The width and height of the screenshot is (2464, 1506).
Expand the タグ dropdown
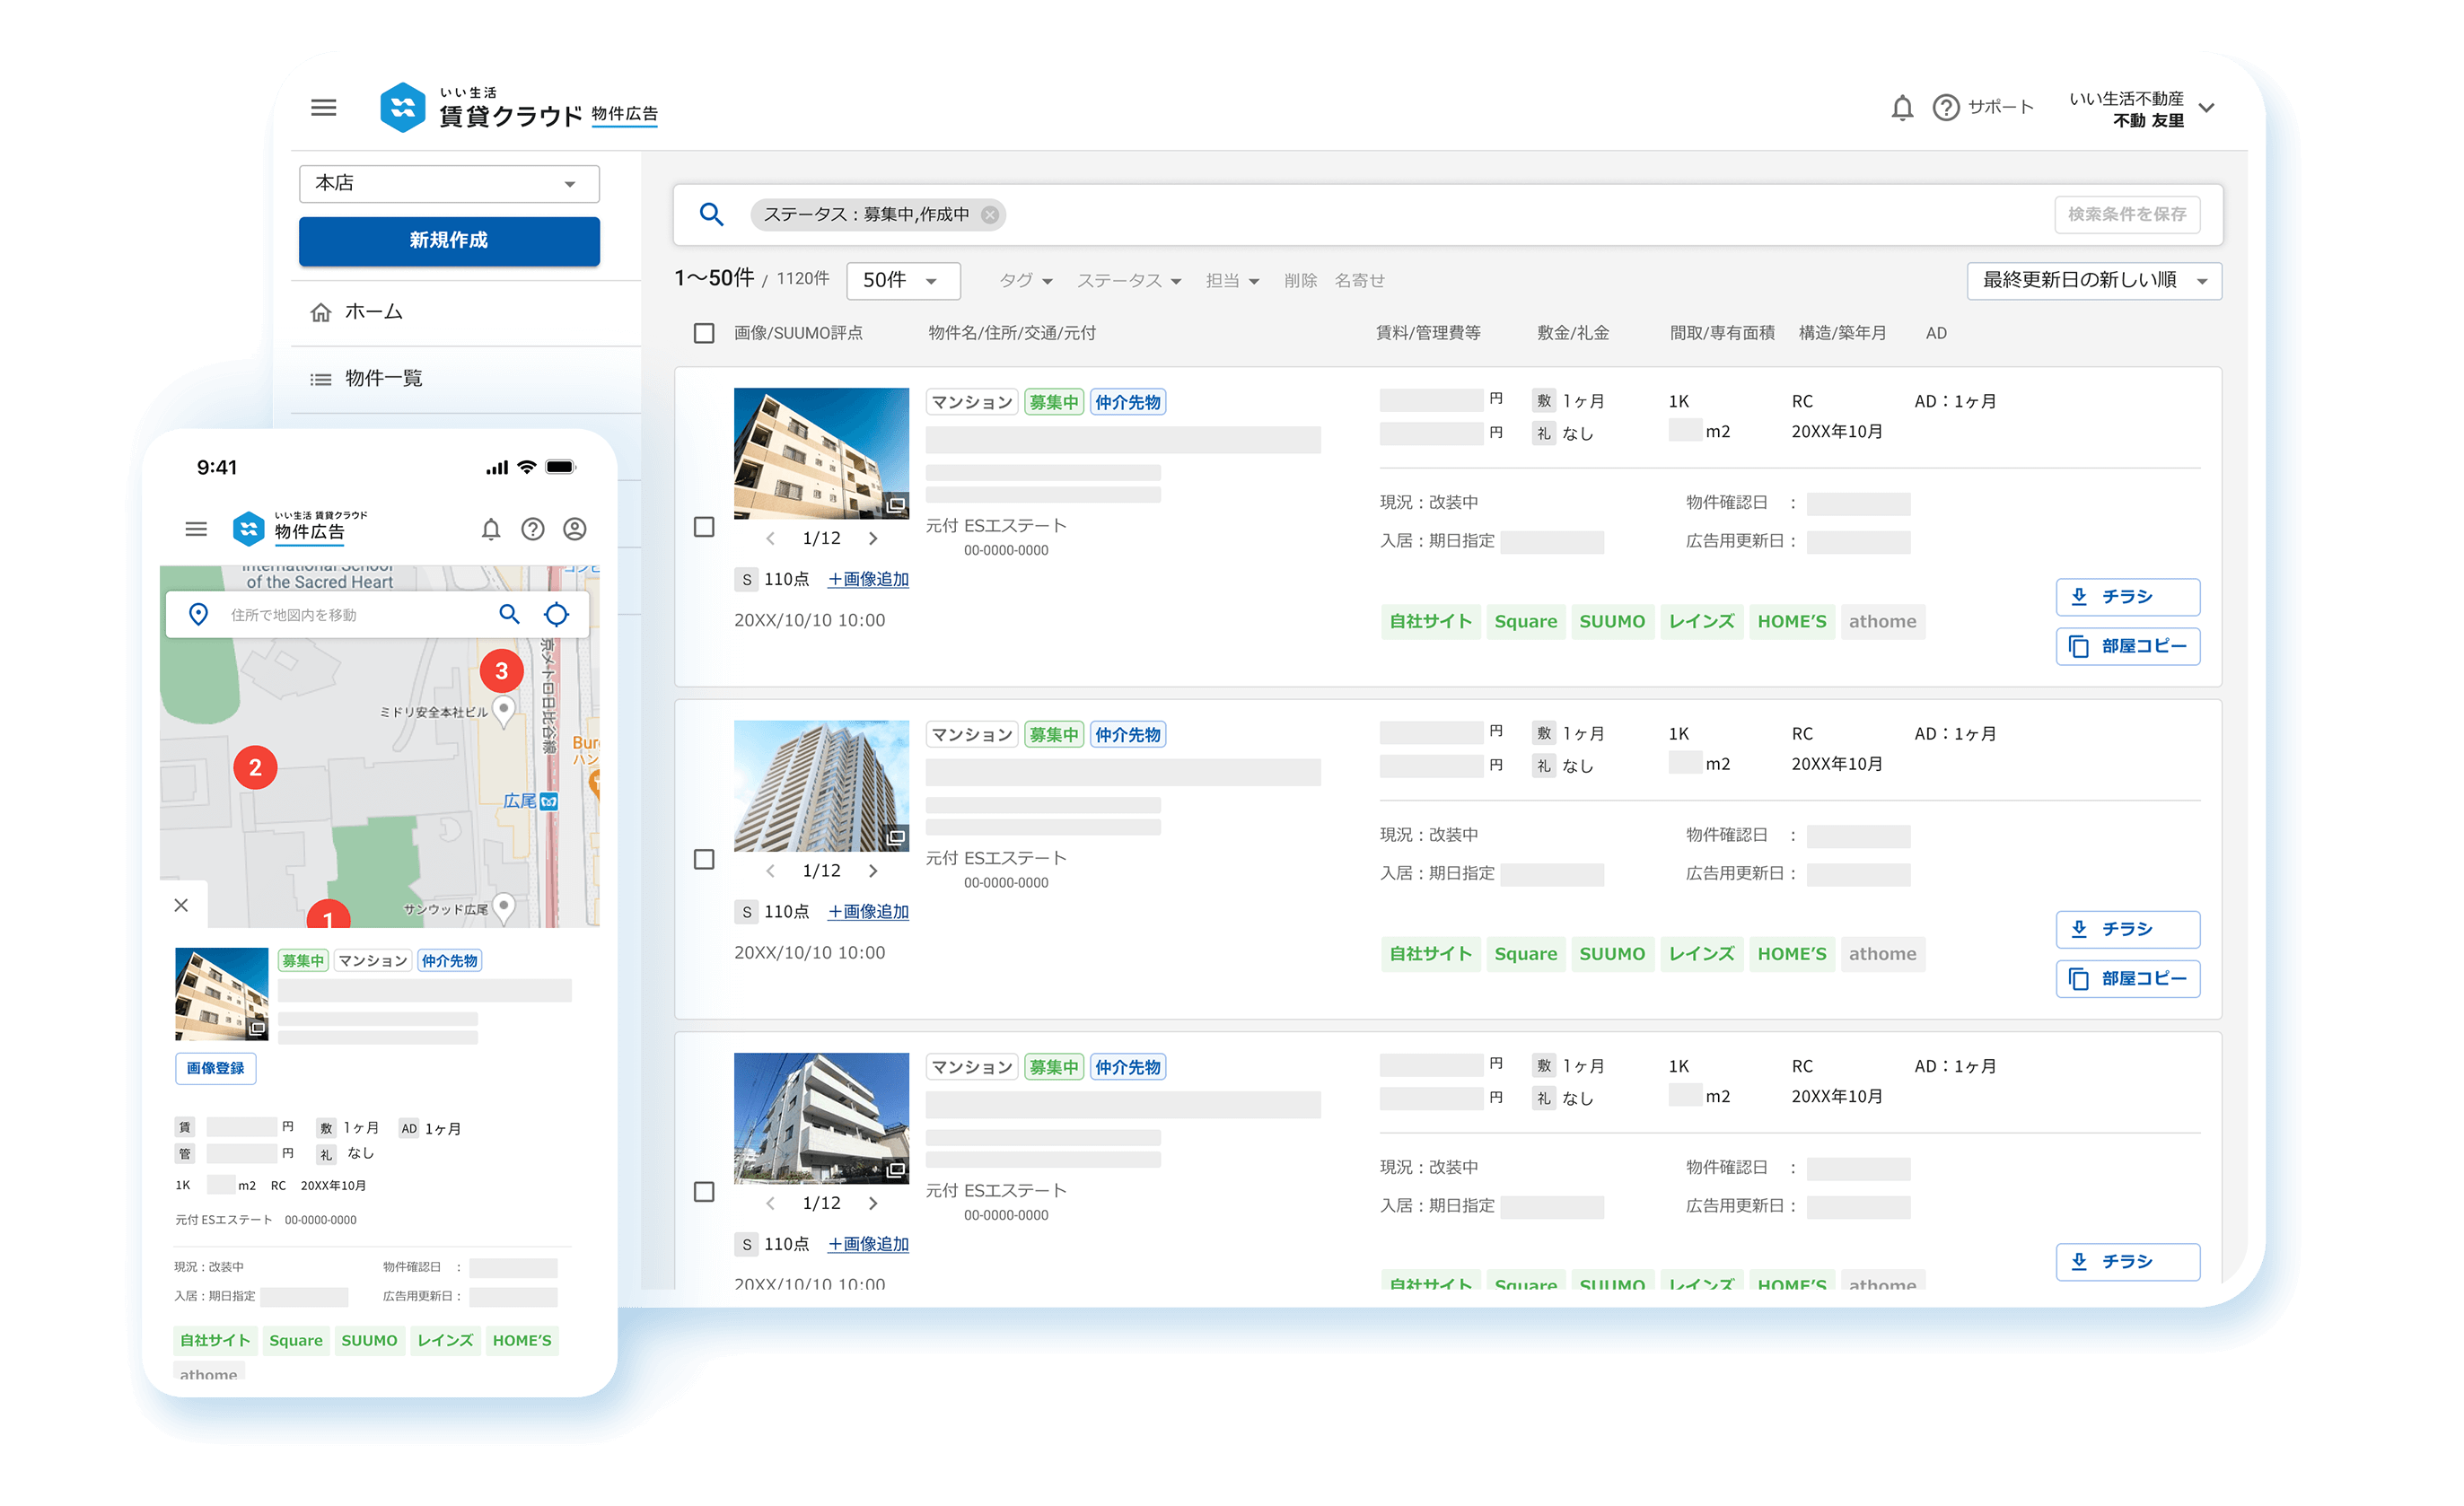[1026, 281]
